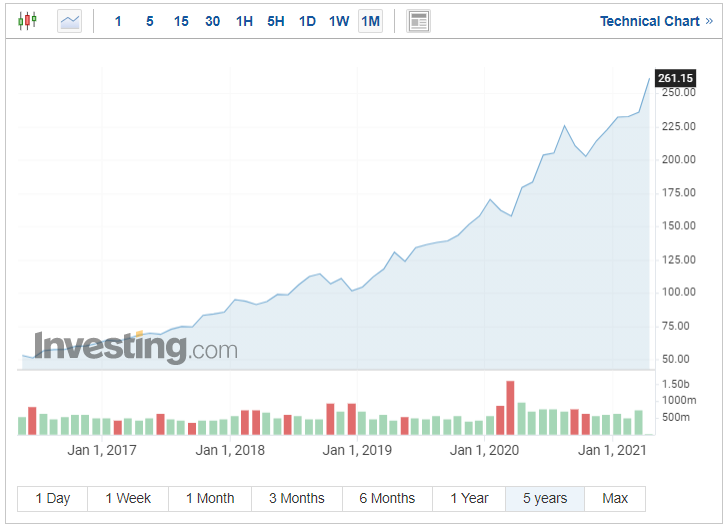Switch to candlestick chart type
This screenshot has height=527, width=728.
click(27, 21)
